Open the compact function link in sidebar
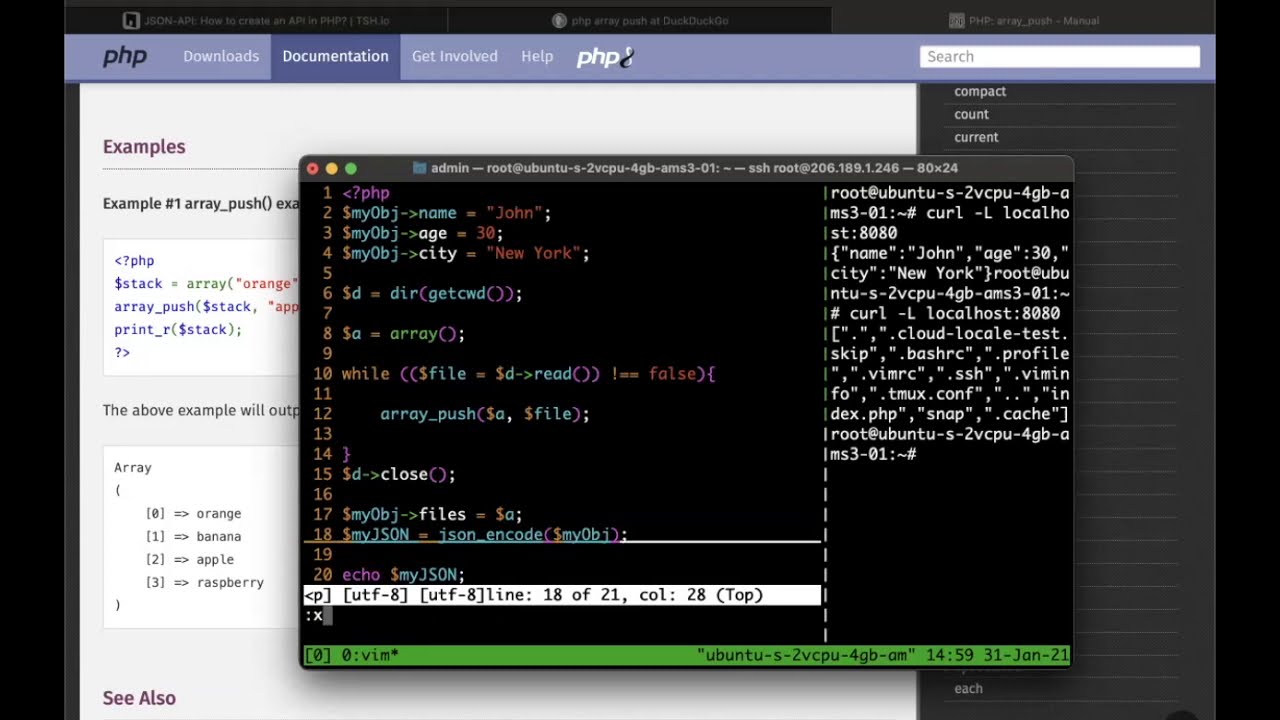Screen dimensions: 1280x720 (980, 91)
